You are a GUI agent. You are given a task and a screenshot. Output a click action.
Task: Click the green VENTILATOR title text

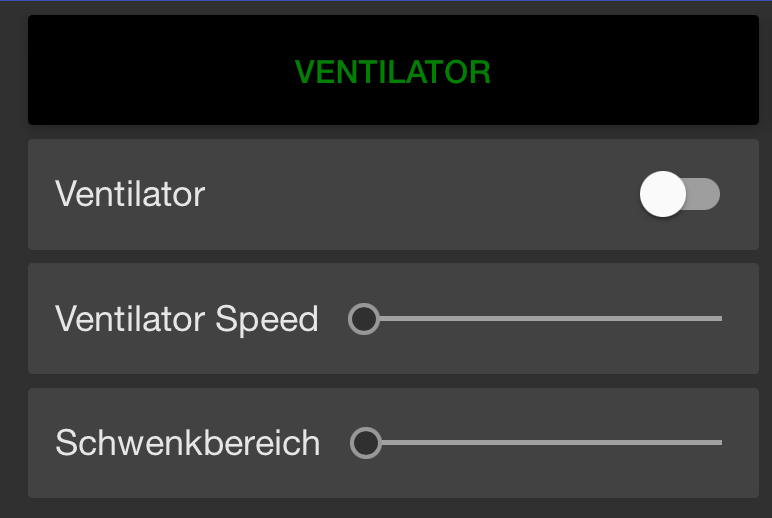click(393, 72)
